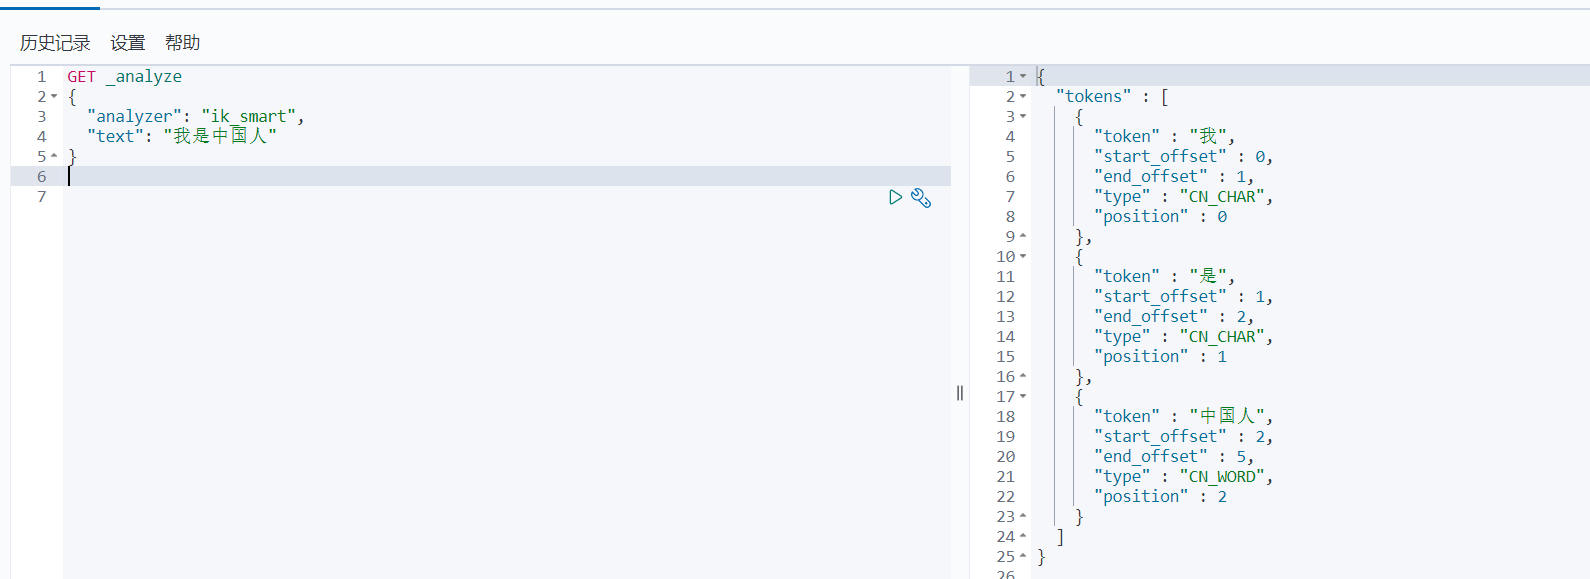1590x579 pixels.
Task: Click "position" : 2 line
Action: [1161, 496]
